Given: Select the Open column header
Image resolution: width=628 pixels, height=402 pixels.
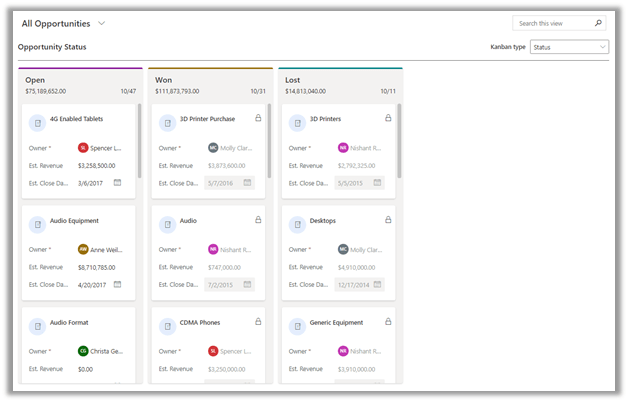Looking at the screenshot, I should 35,79.
